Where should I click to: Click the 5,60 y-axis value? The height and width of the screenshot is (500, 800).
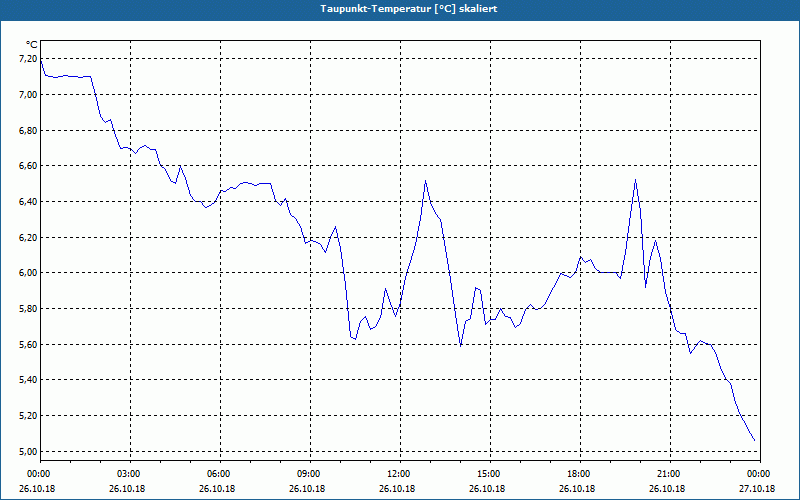(28, 344)
